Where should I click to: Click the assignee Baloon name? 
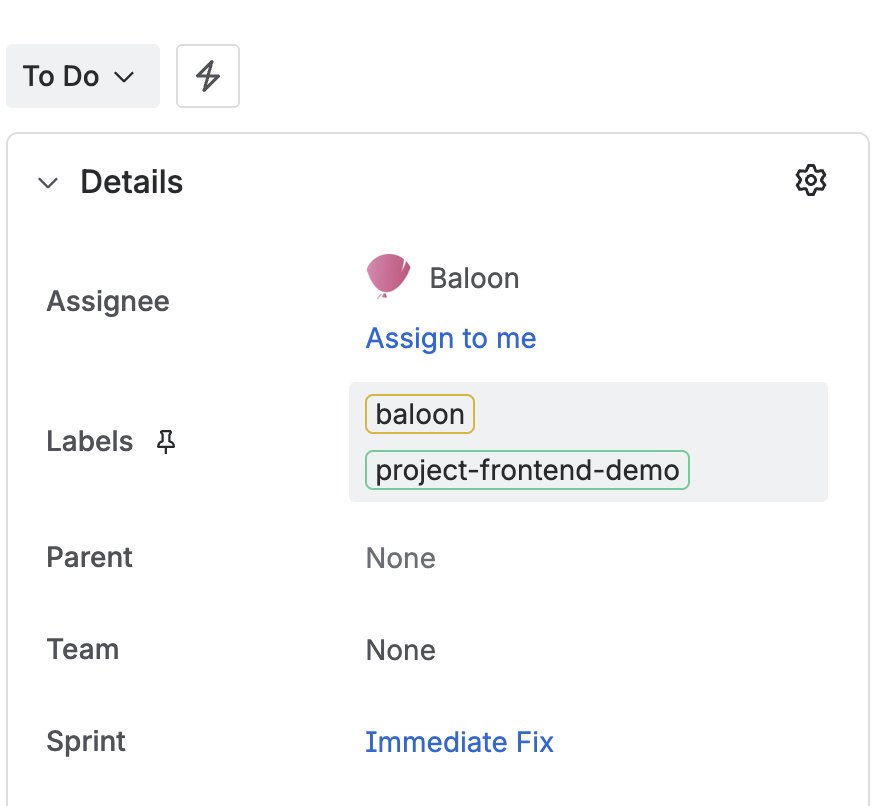coord(474,278)
